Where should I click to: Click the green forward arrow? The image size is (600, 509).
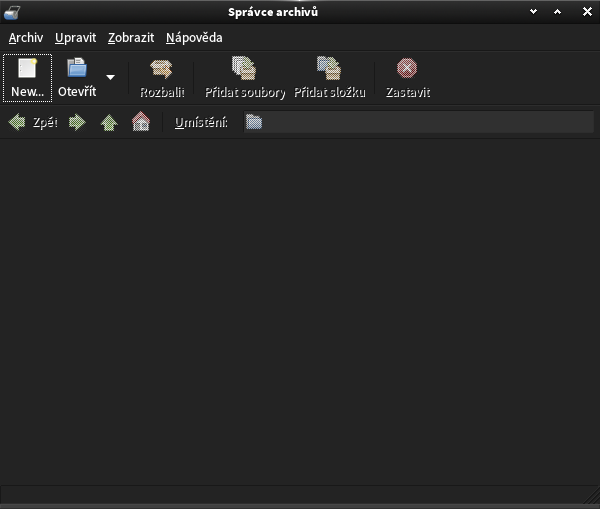77,122
